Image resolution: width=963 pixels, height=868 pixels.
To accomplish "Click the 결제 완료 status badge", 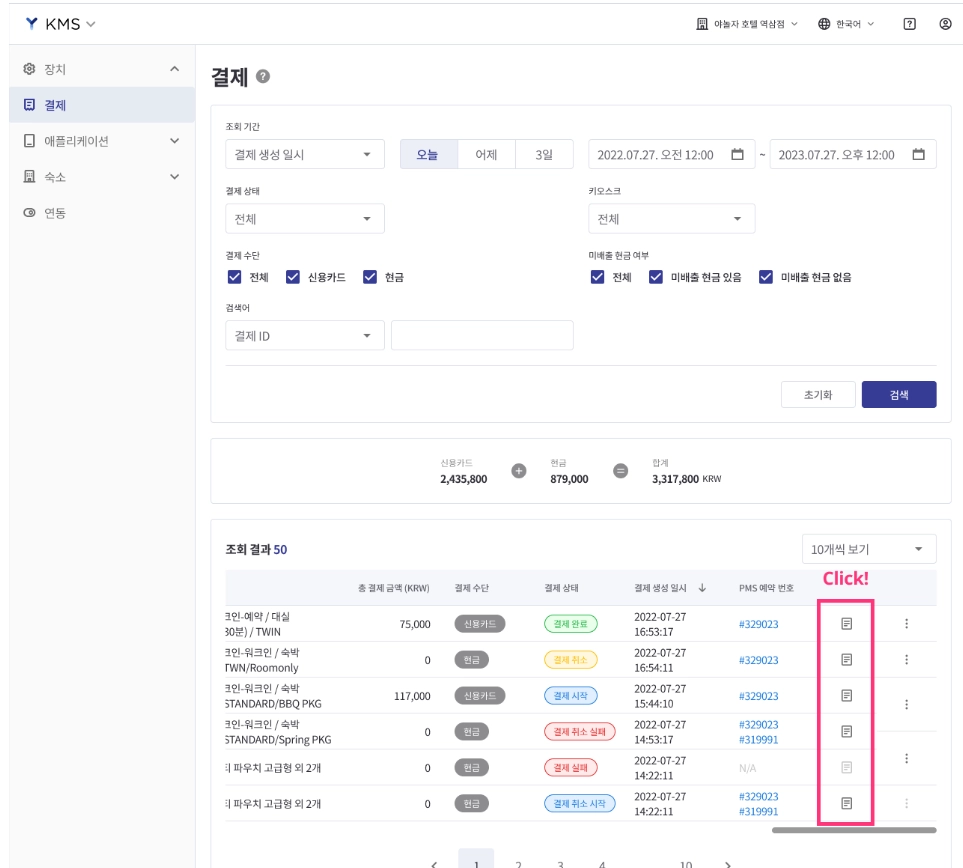I will click(571, 624).
